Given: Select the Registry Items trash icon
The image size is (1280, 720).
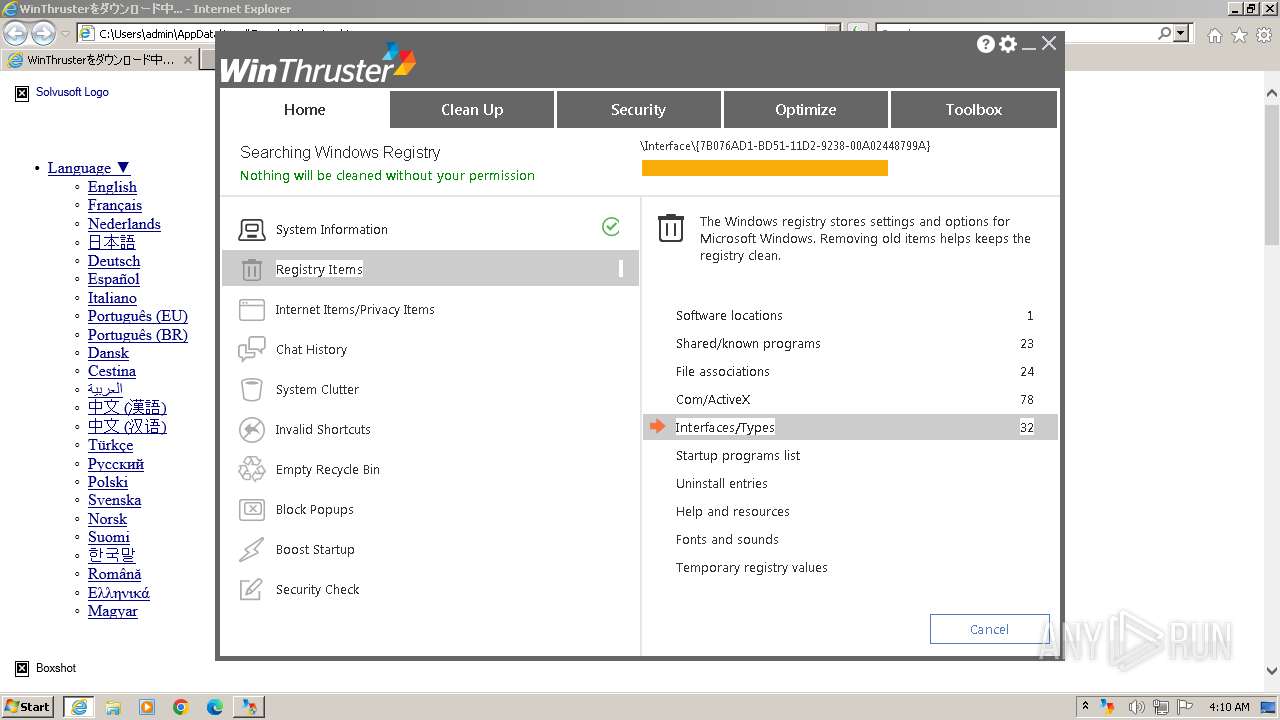Looking at the screenshot, I should pos(252,270).
